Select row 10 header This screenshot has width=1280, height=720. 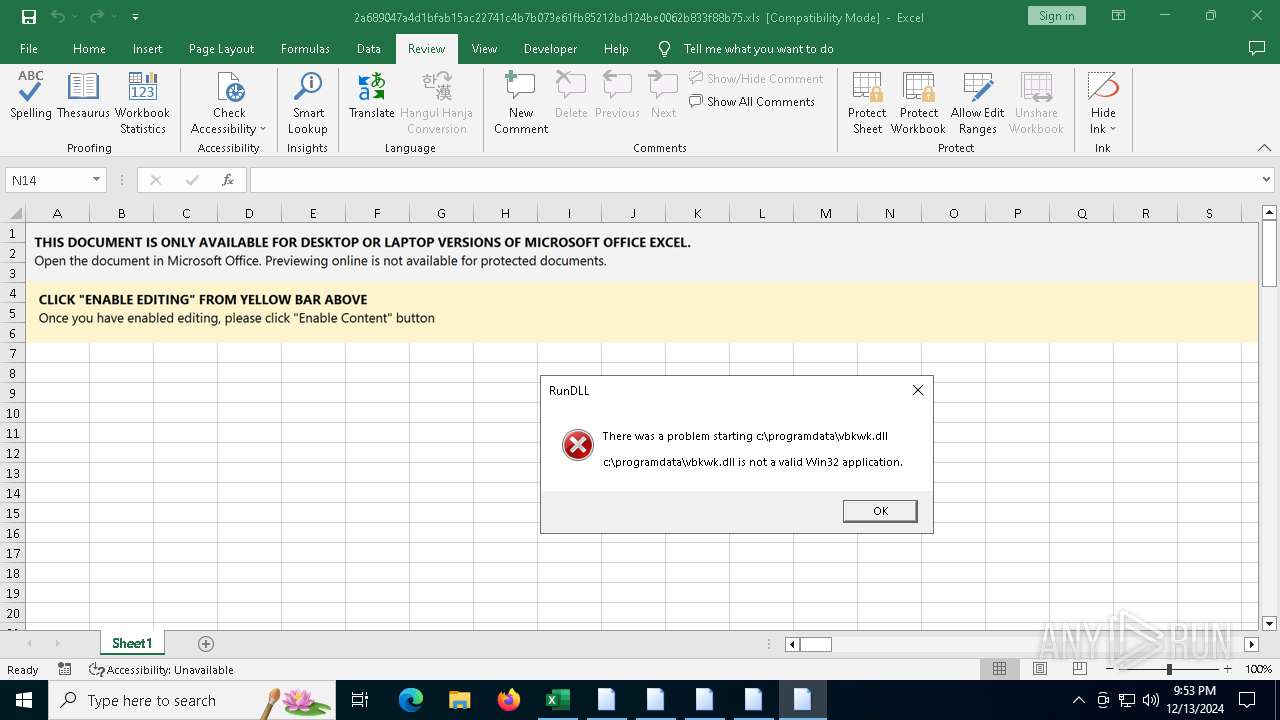(13, 413)
